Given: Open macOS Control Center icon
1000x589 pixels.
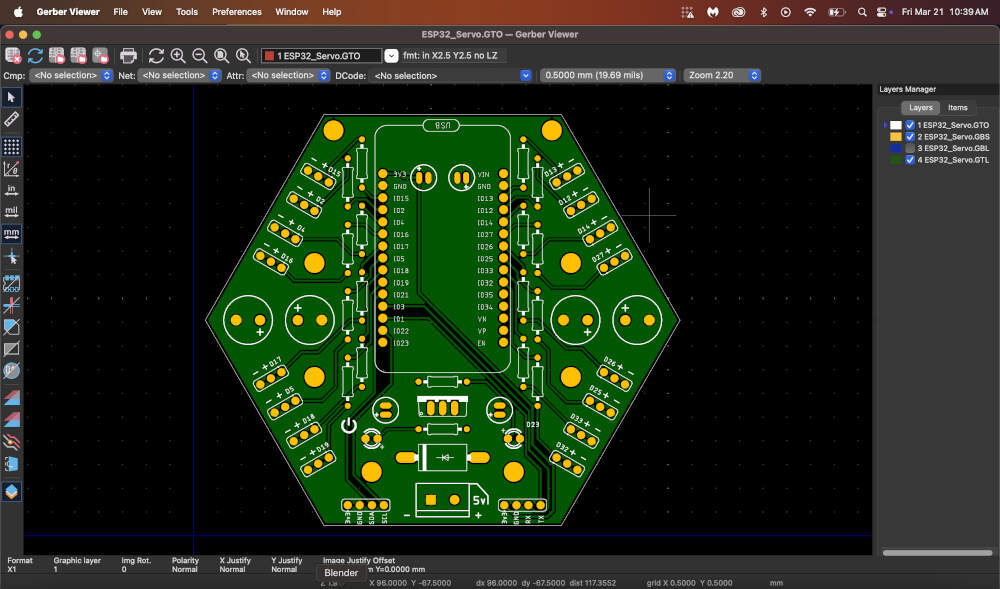Looking at the screenshot, I should tap(882, 11).
